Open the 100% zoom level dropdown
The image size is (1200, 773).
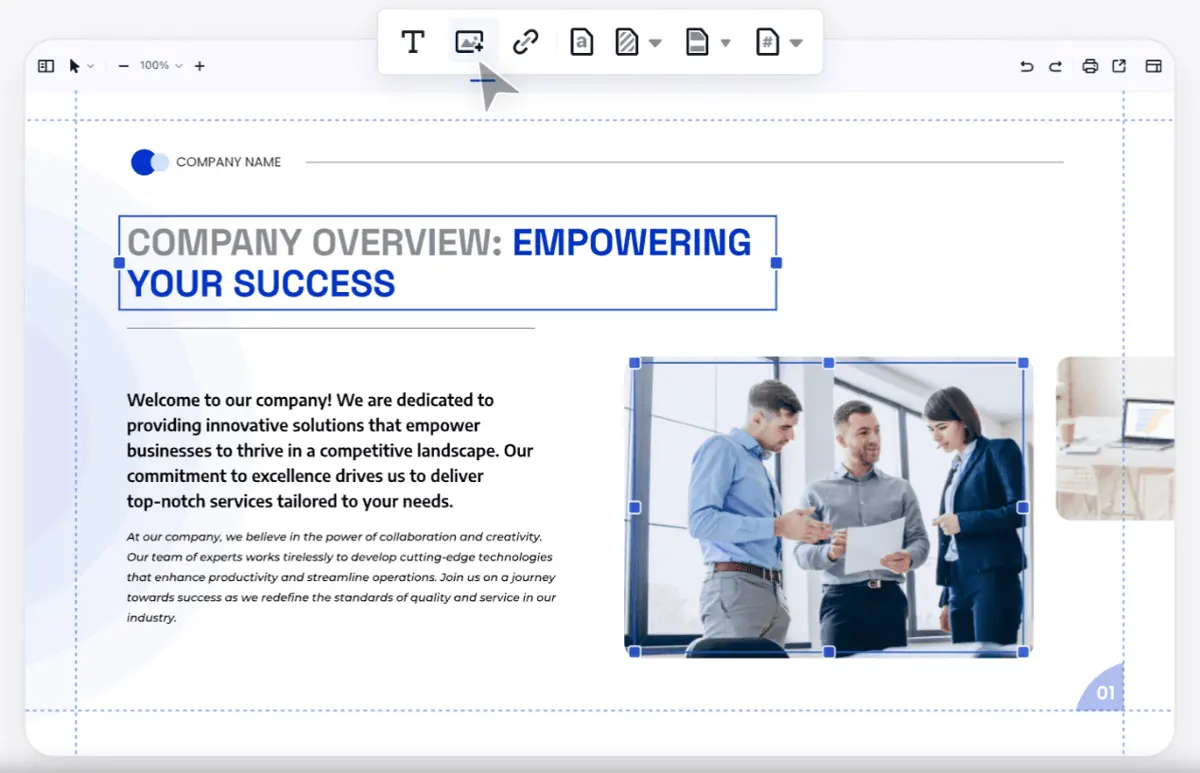pos(161,65)
